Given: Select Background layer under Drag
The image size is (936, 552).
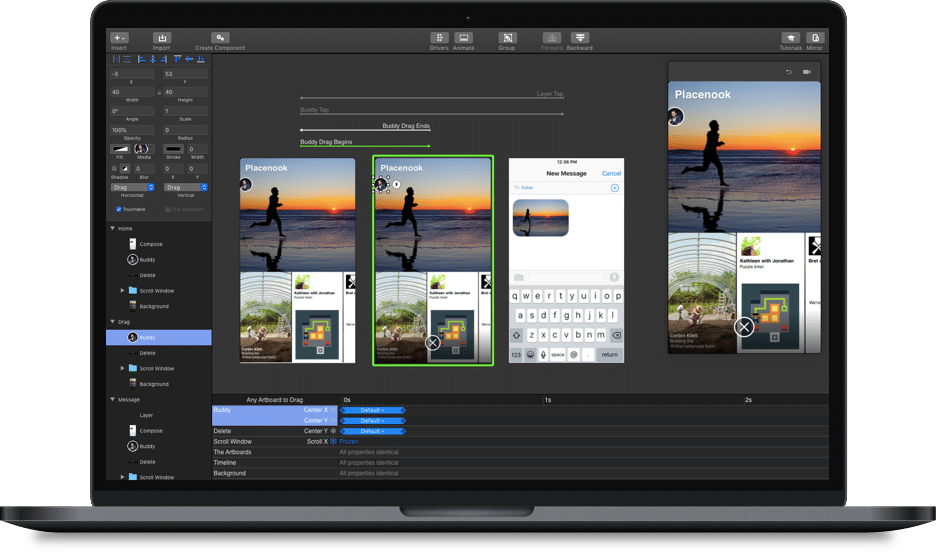Looking at the screenshot, I should [x=159, y=384].
